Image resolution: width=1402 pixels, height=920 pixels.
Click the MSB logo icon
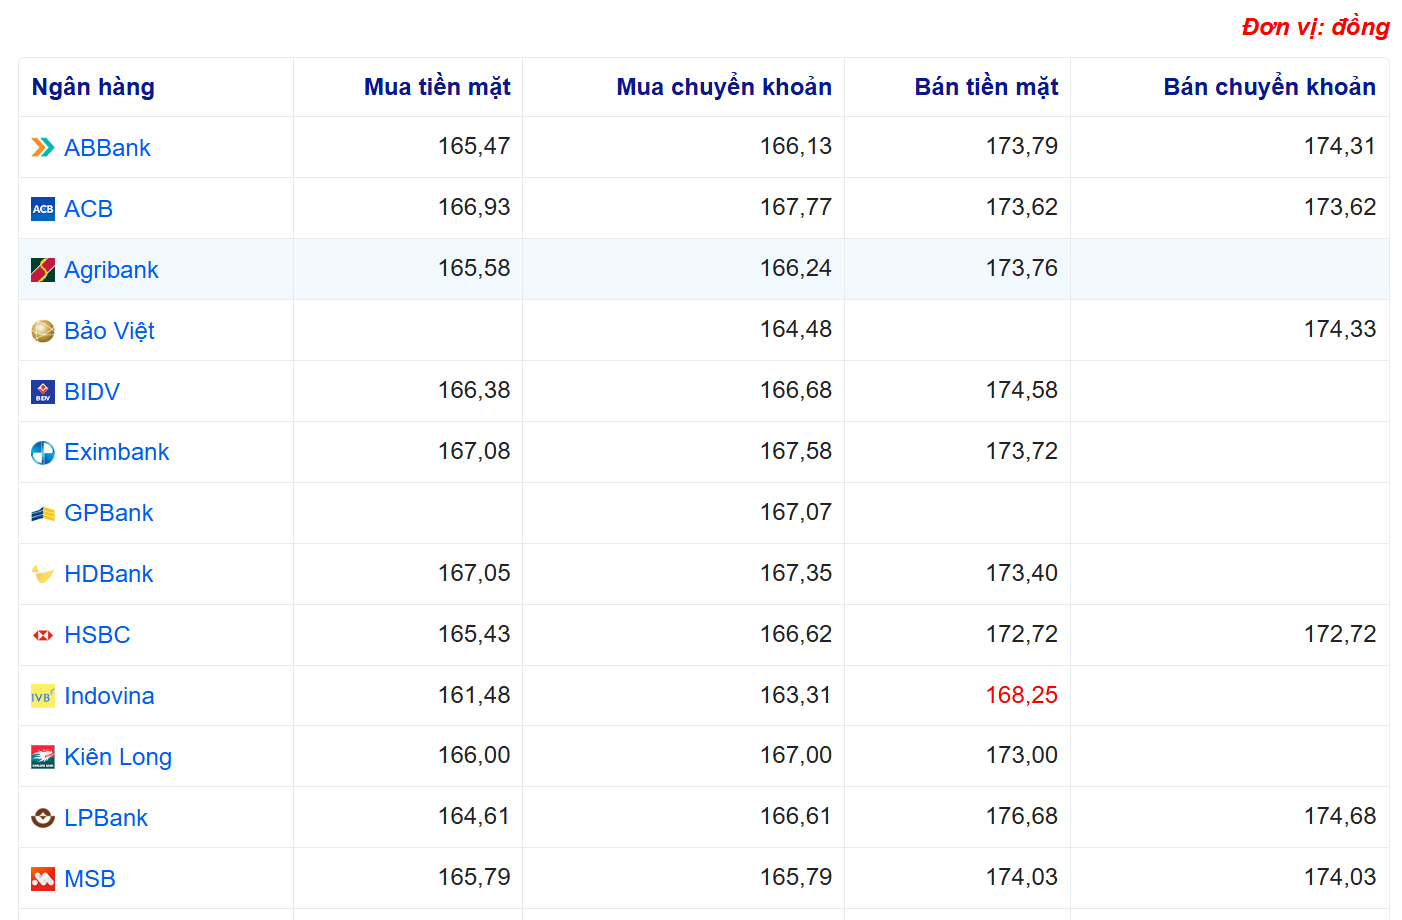pyautogui.click(x=43, y=879)
